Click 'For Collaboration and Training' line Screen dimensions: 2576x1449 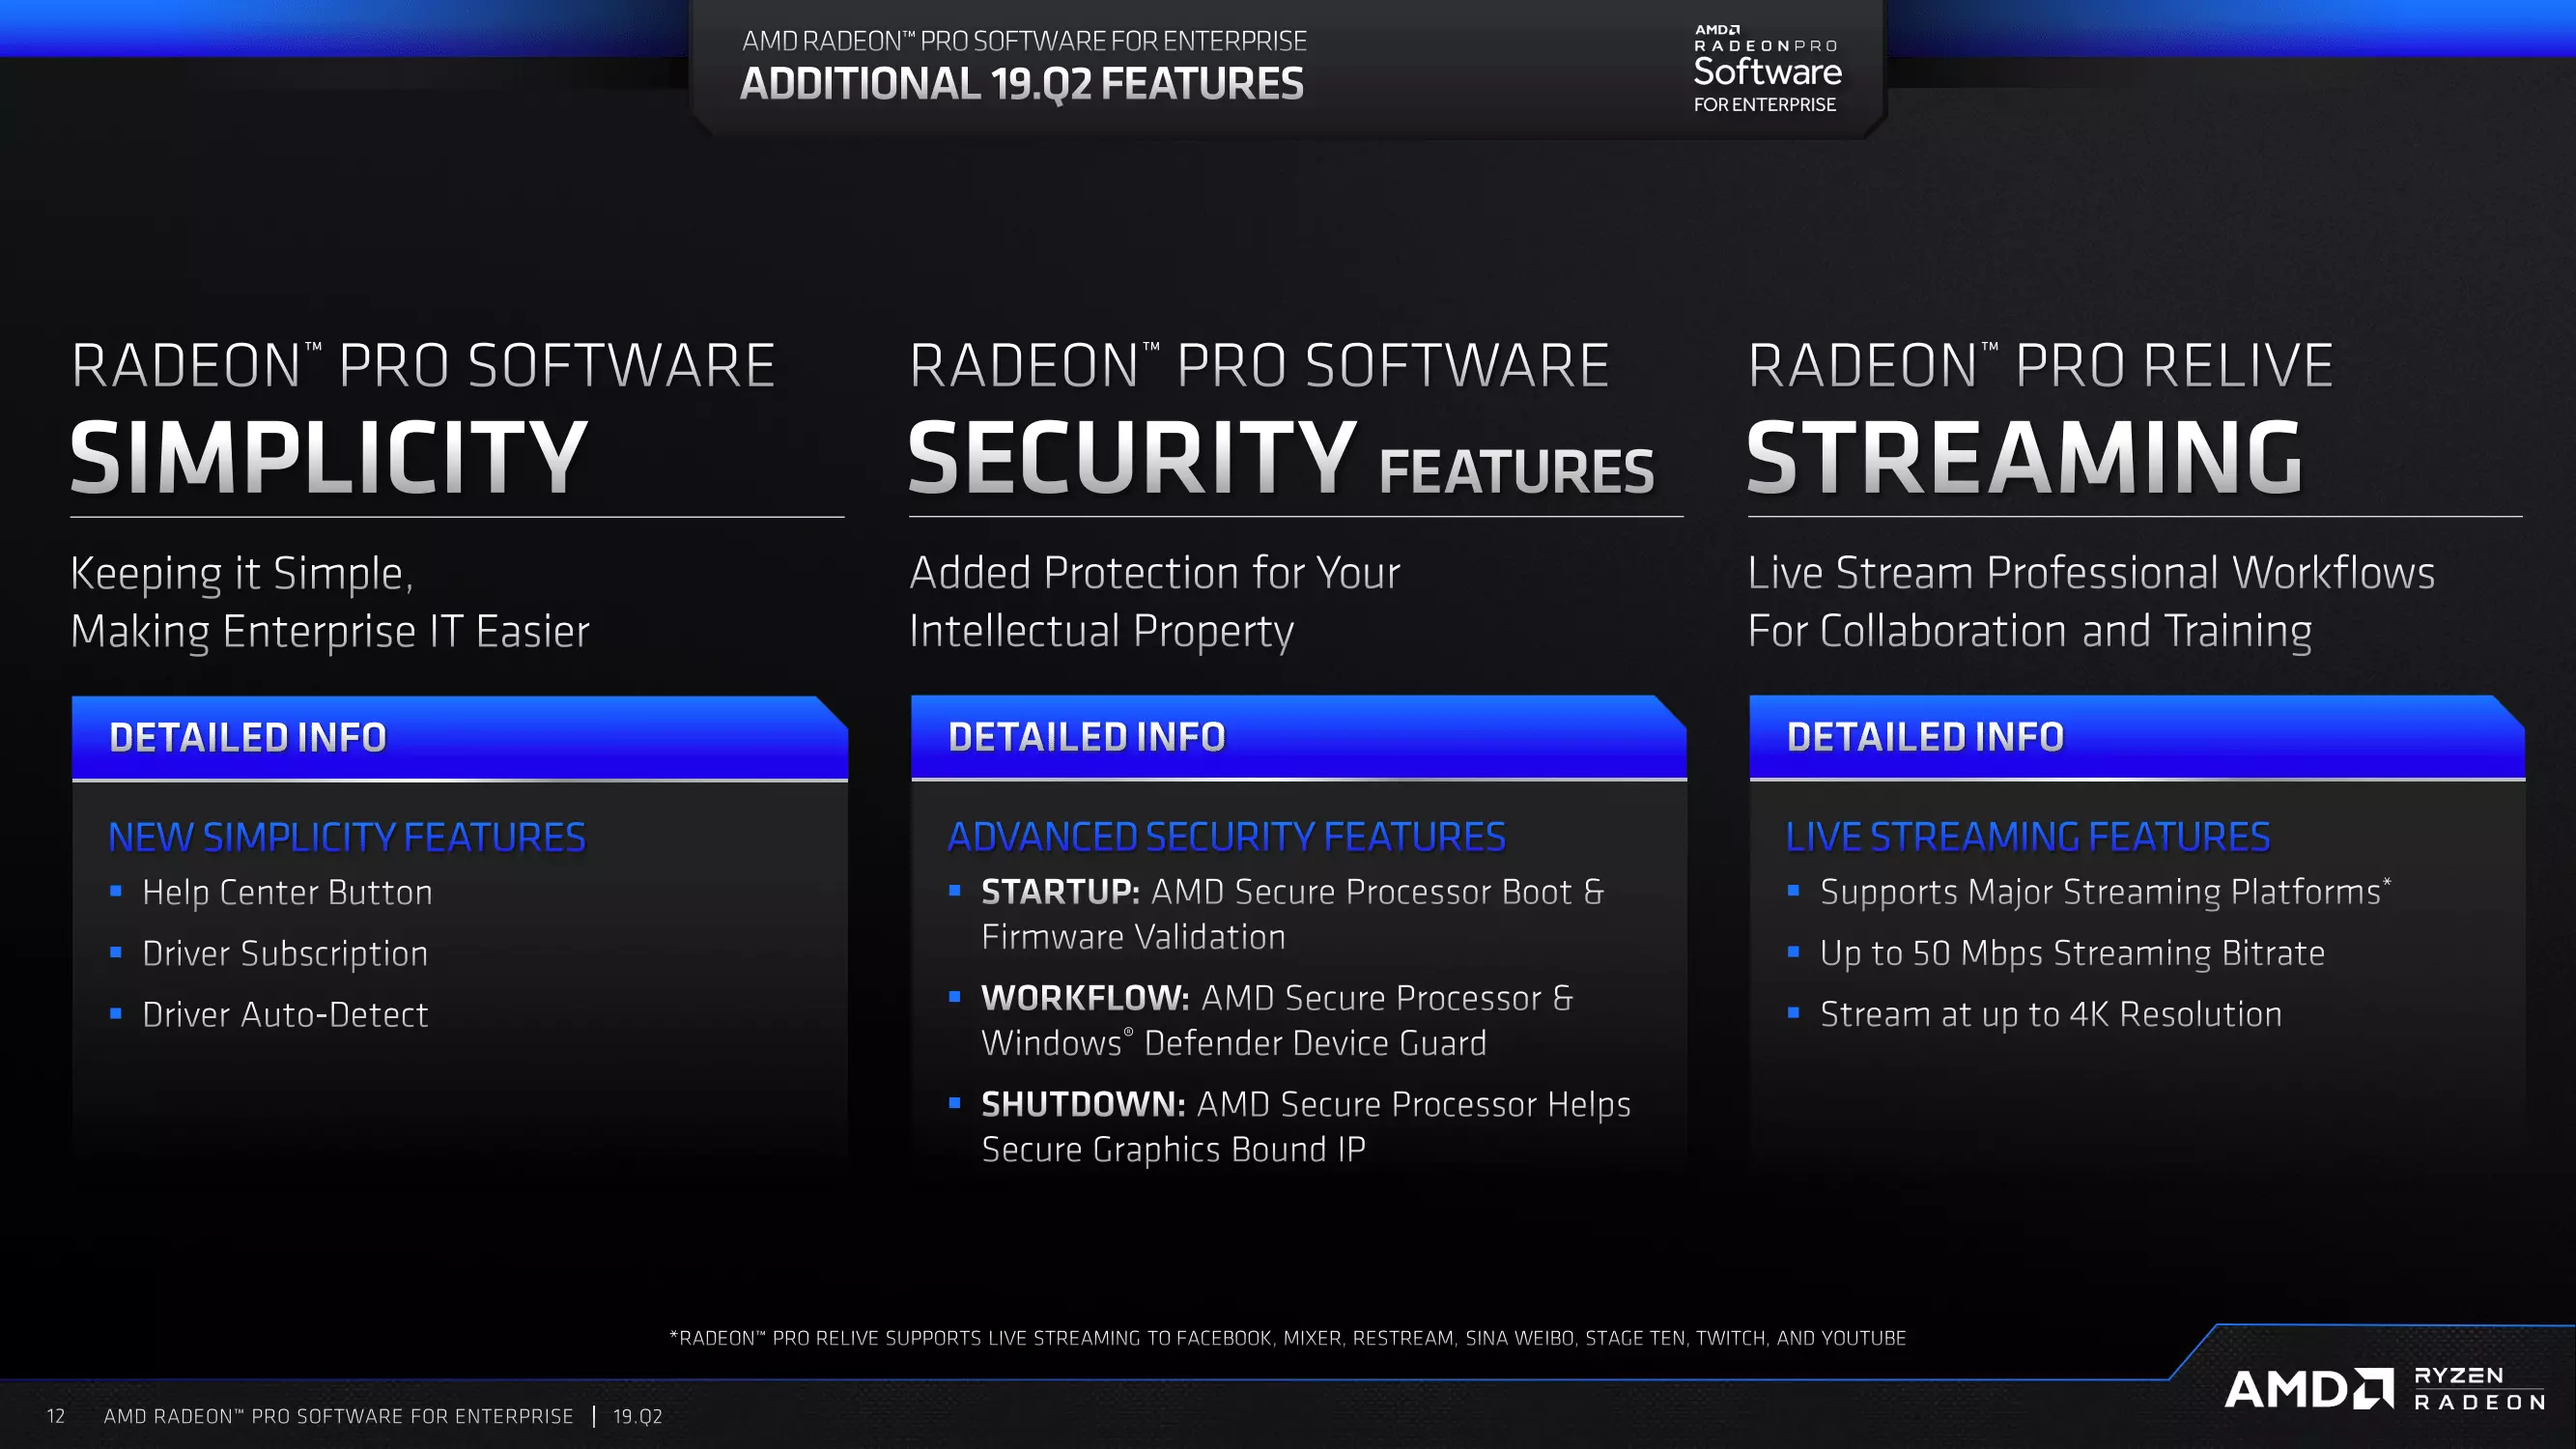(2030, 632)
